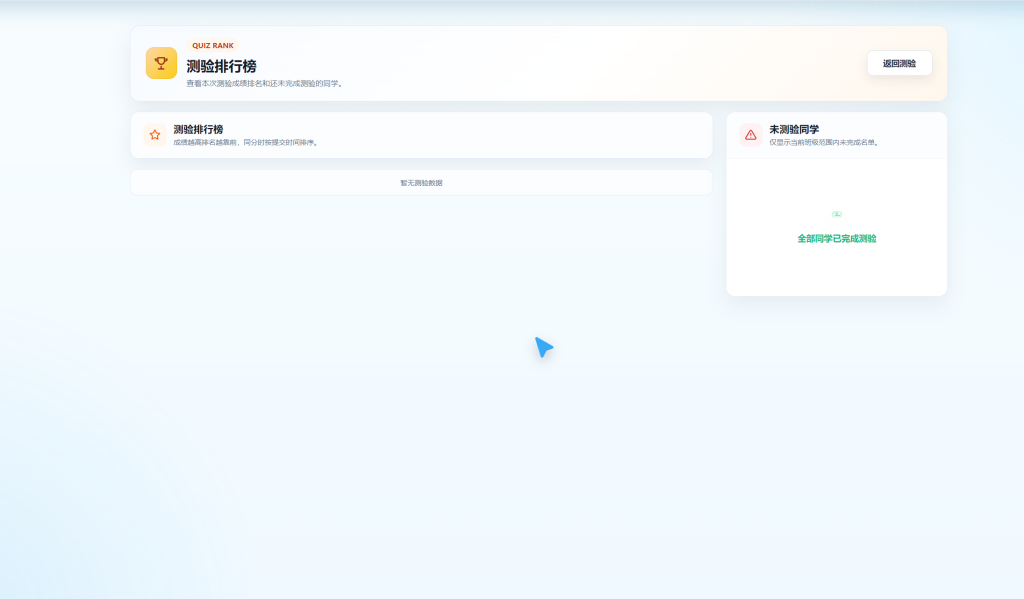Click the large 测验排行榜 page title
Screen dimensions: 1024x599
pyautogui.click(x=221, y=66)
